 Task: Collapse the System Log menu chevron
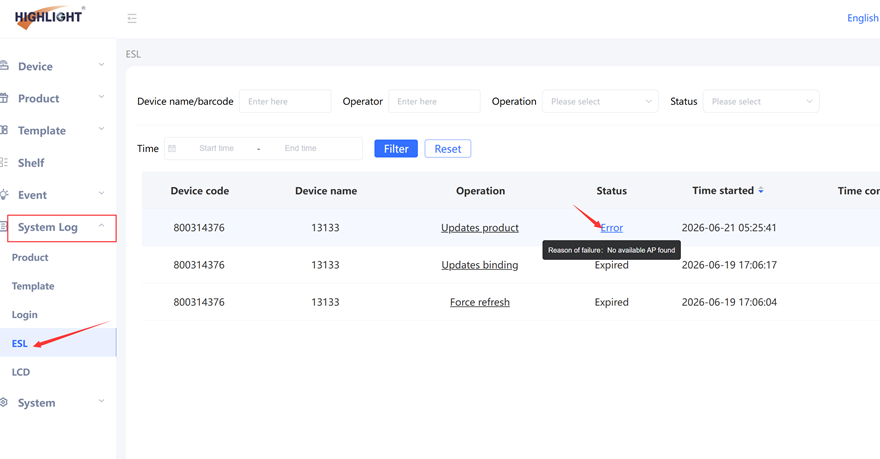(x=102, y=226)
